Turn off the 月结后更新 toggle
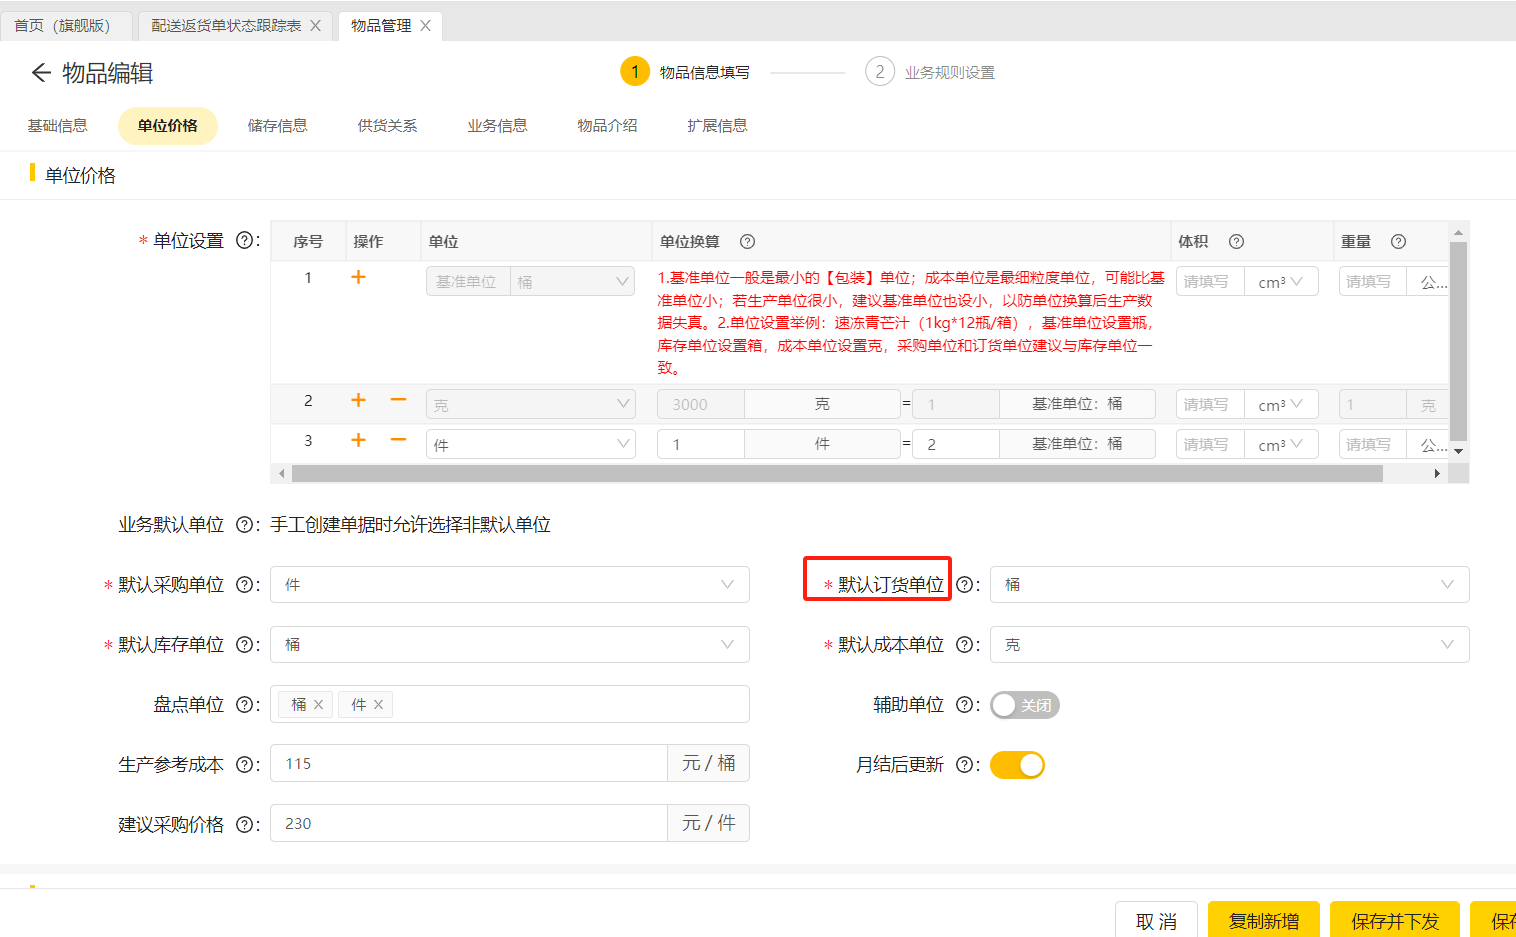Image resolution: width=1516 pixels, height=937 pixels. tap(1017, 765)
